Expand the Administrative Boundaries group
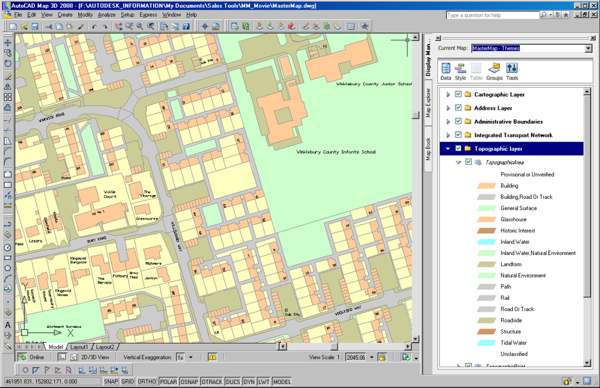The width and height of the screenshot is (600, 388). 448,121
